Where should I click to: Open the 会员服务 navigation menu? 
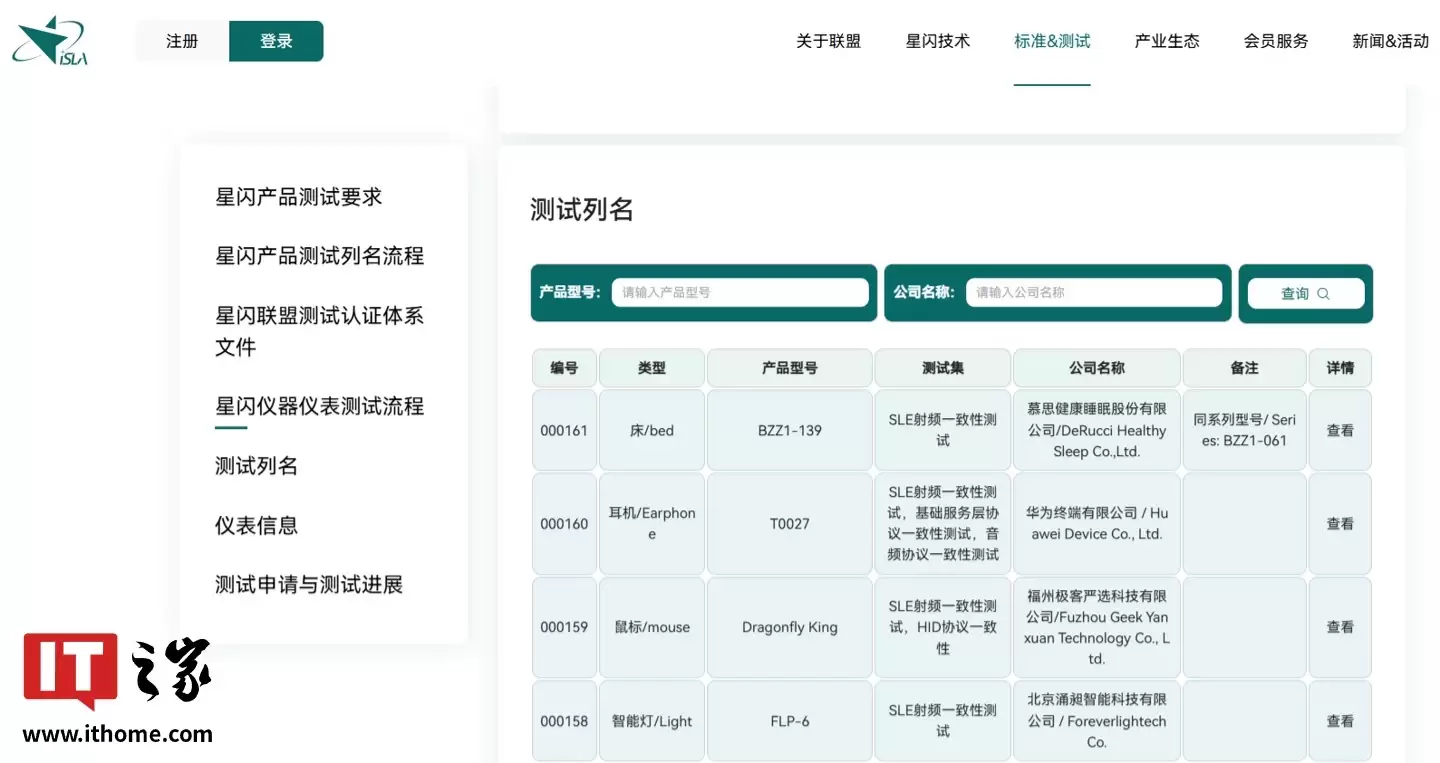click(x=1275, y=41)
